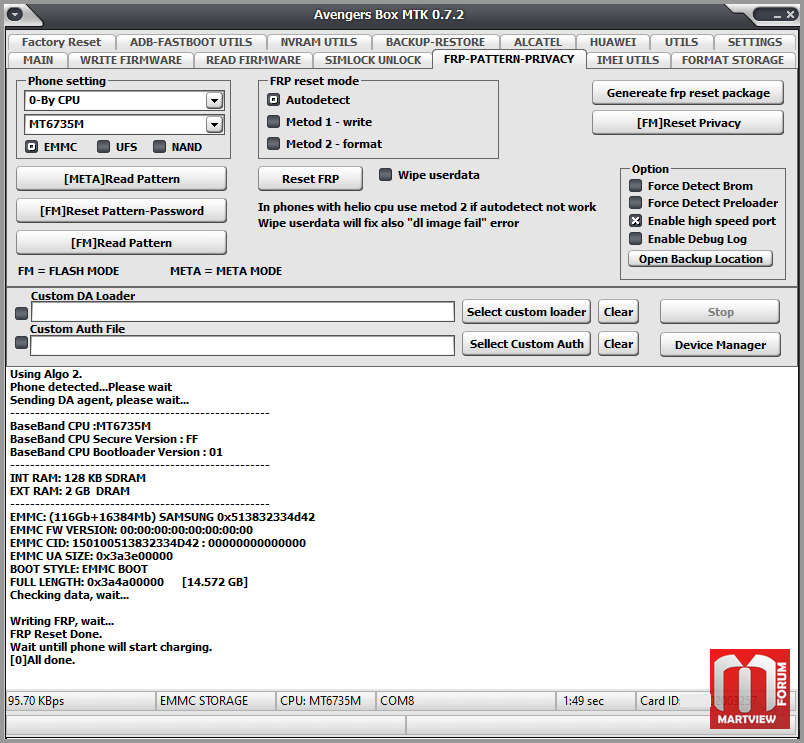
Task: Open HUAWEI tab
Action: point(613,42)
